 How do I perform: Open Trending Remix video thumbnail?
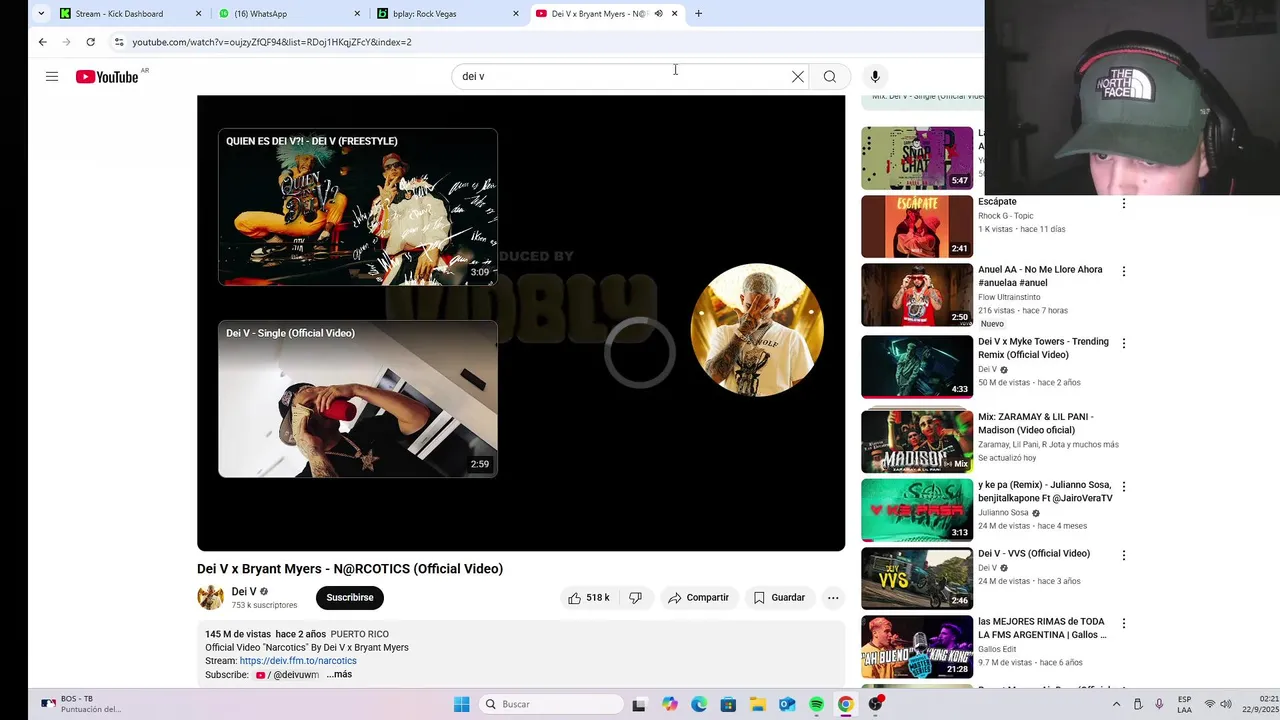coord(917,367)
